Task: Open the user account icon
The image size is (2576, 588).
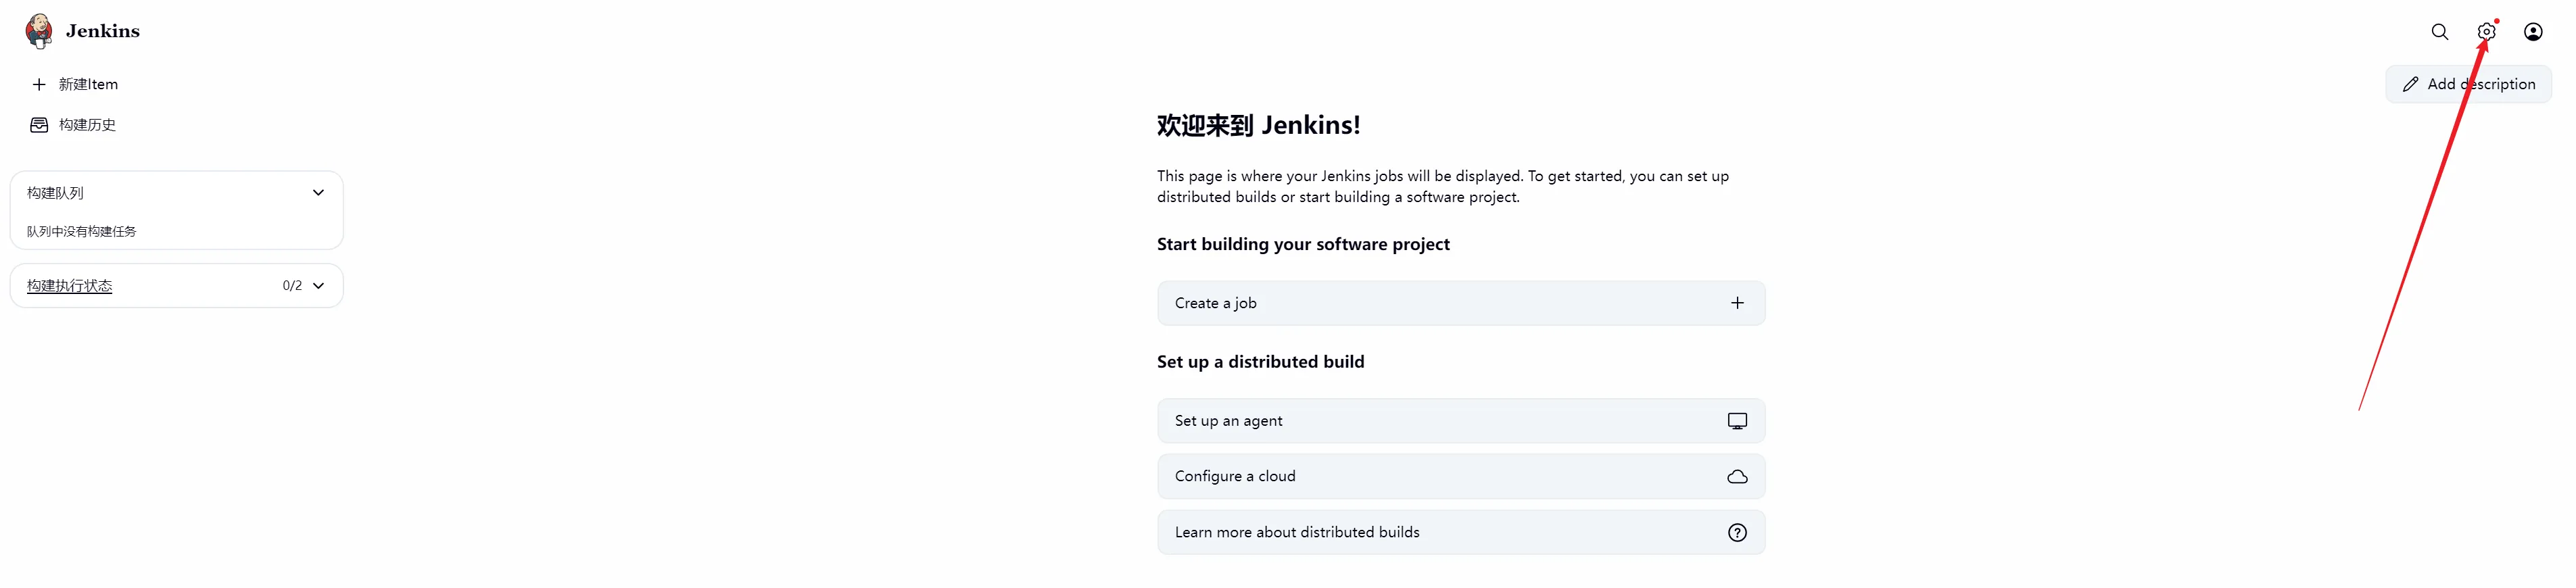Action: pyautogui.click(x=2533, y=32)
